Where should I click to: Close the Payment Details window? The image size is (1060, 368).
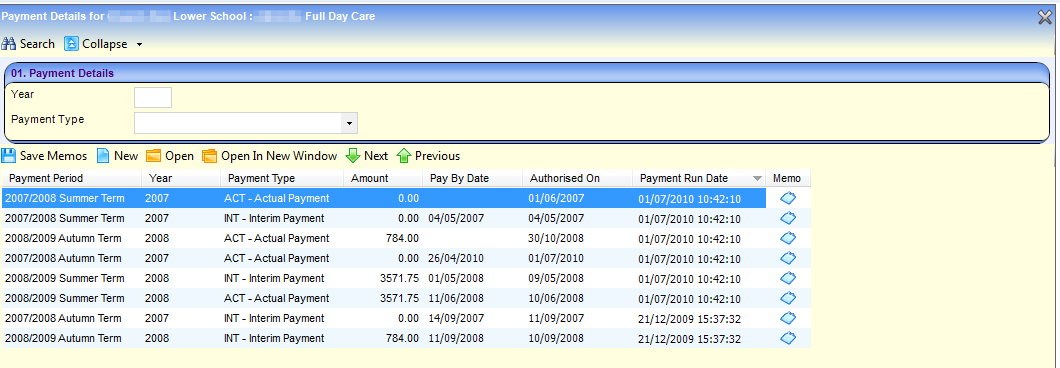pyautogui.click(x=1045, y=18)
